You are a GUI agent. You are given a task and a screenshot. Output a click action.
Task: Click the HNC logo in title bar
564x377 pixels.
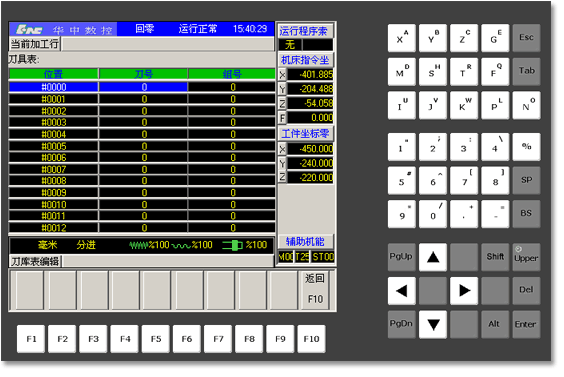(30, 29)
